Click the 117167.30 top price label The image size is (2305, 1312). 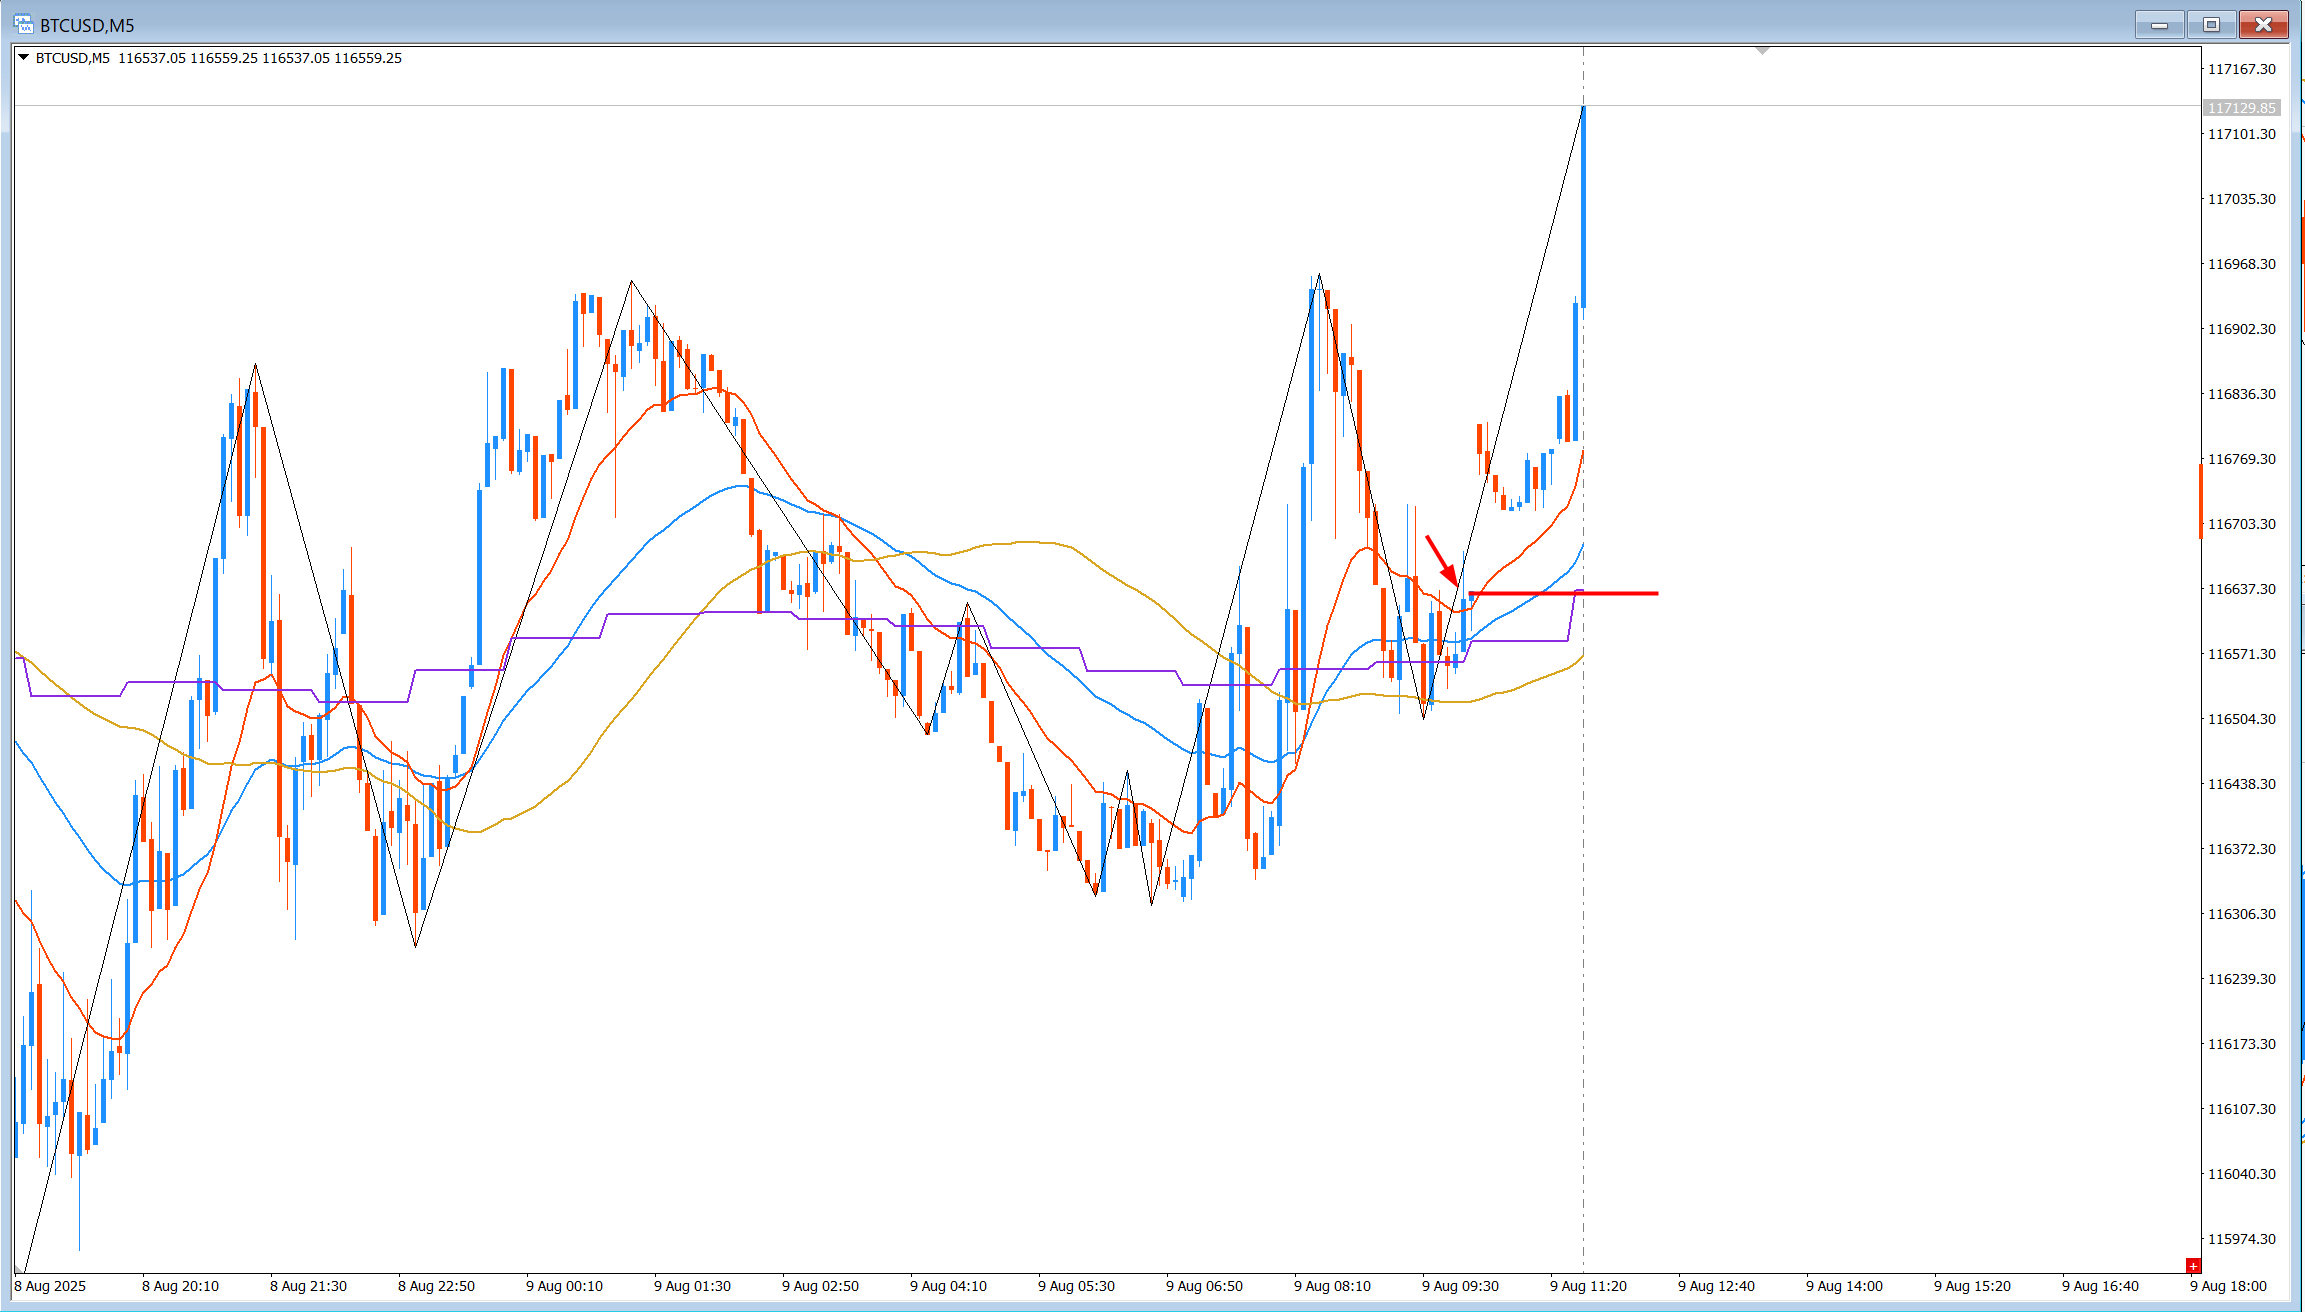tap(2241, 69)
